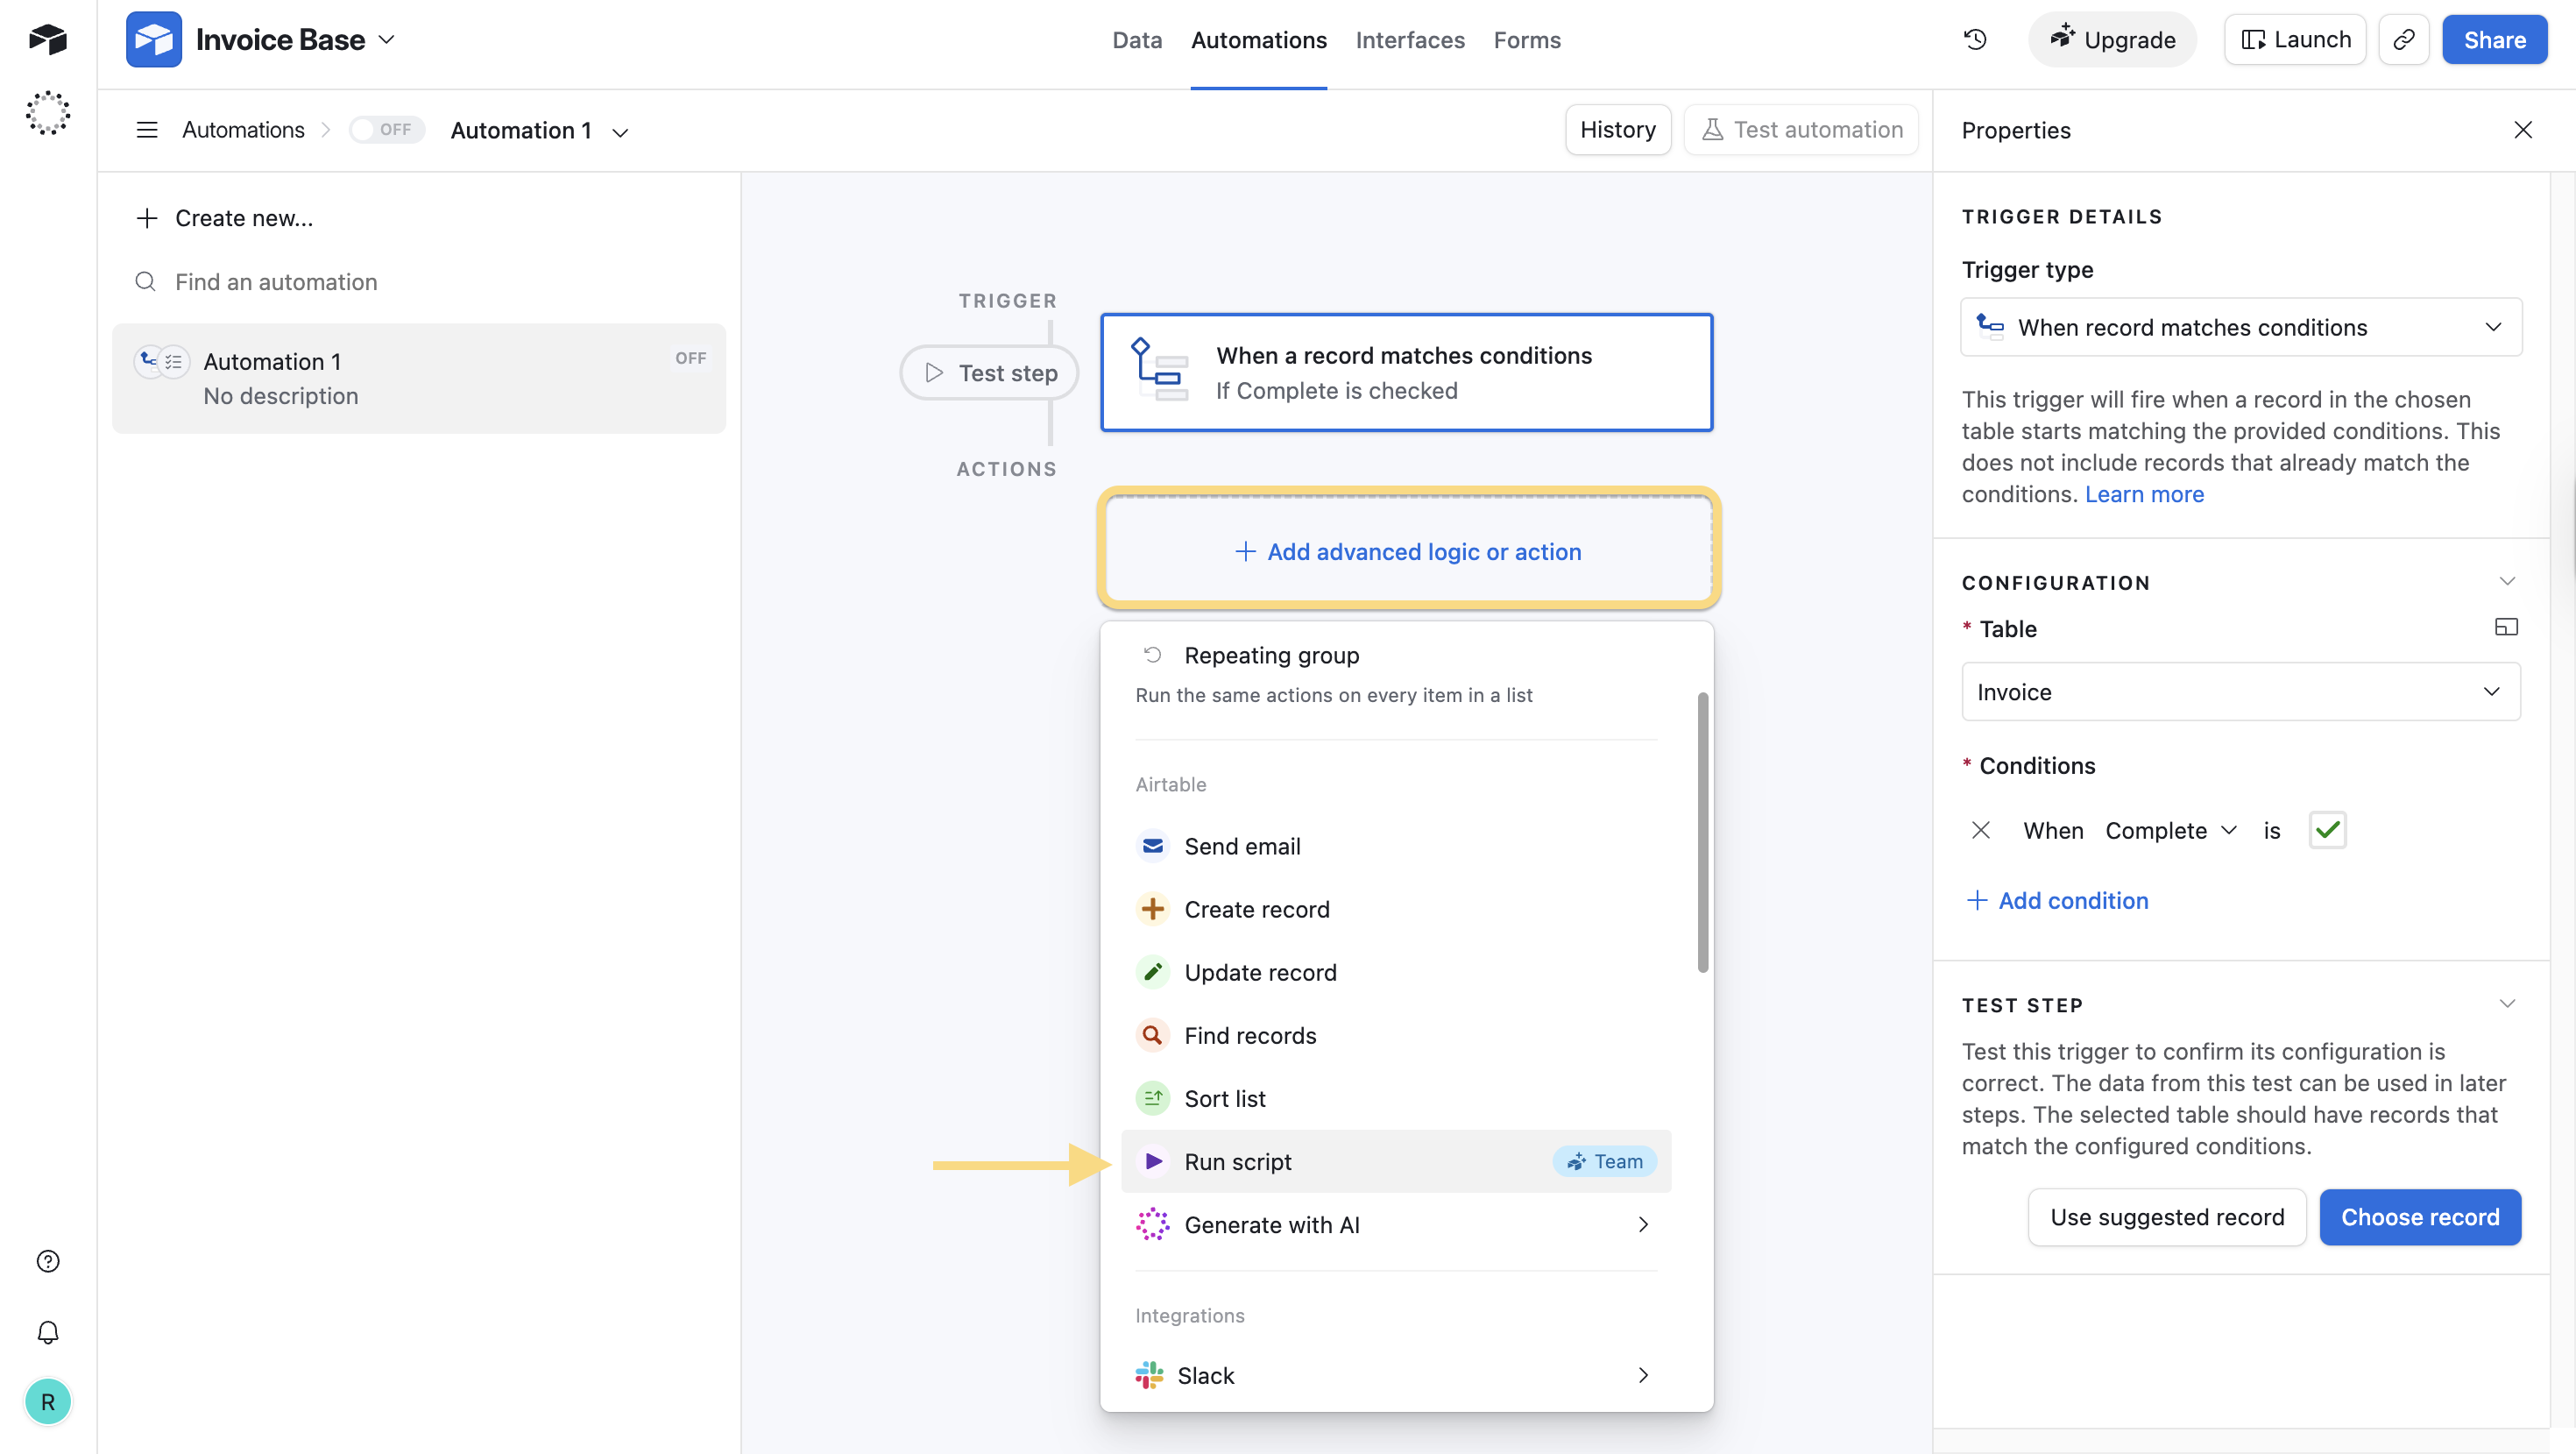Open the user avatar R
Image resolution: width=2576 pixels, height=1454 pixels.
tap(48, 1401)
